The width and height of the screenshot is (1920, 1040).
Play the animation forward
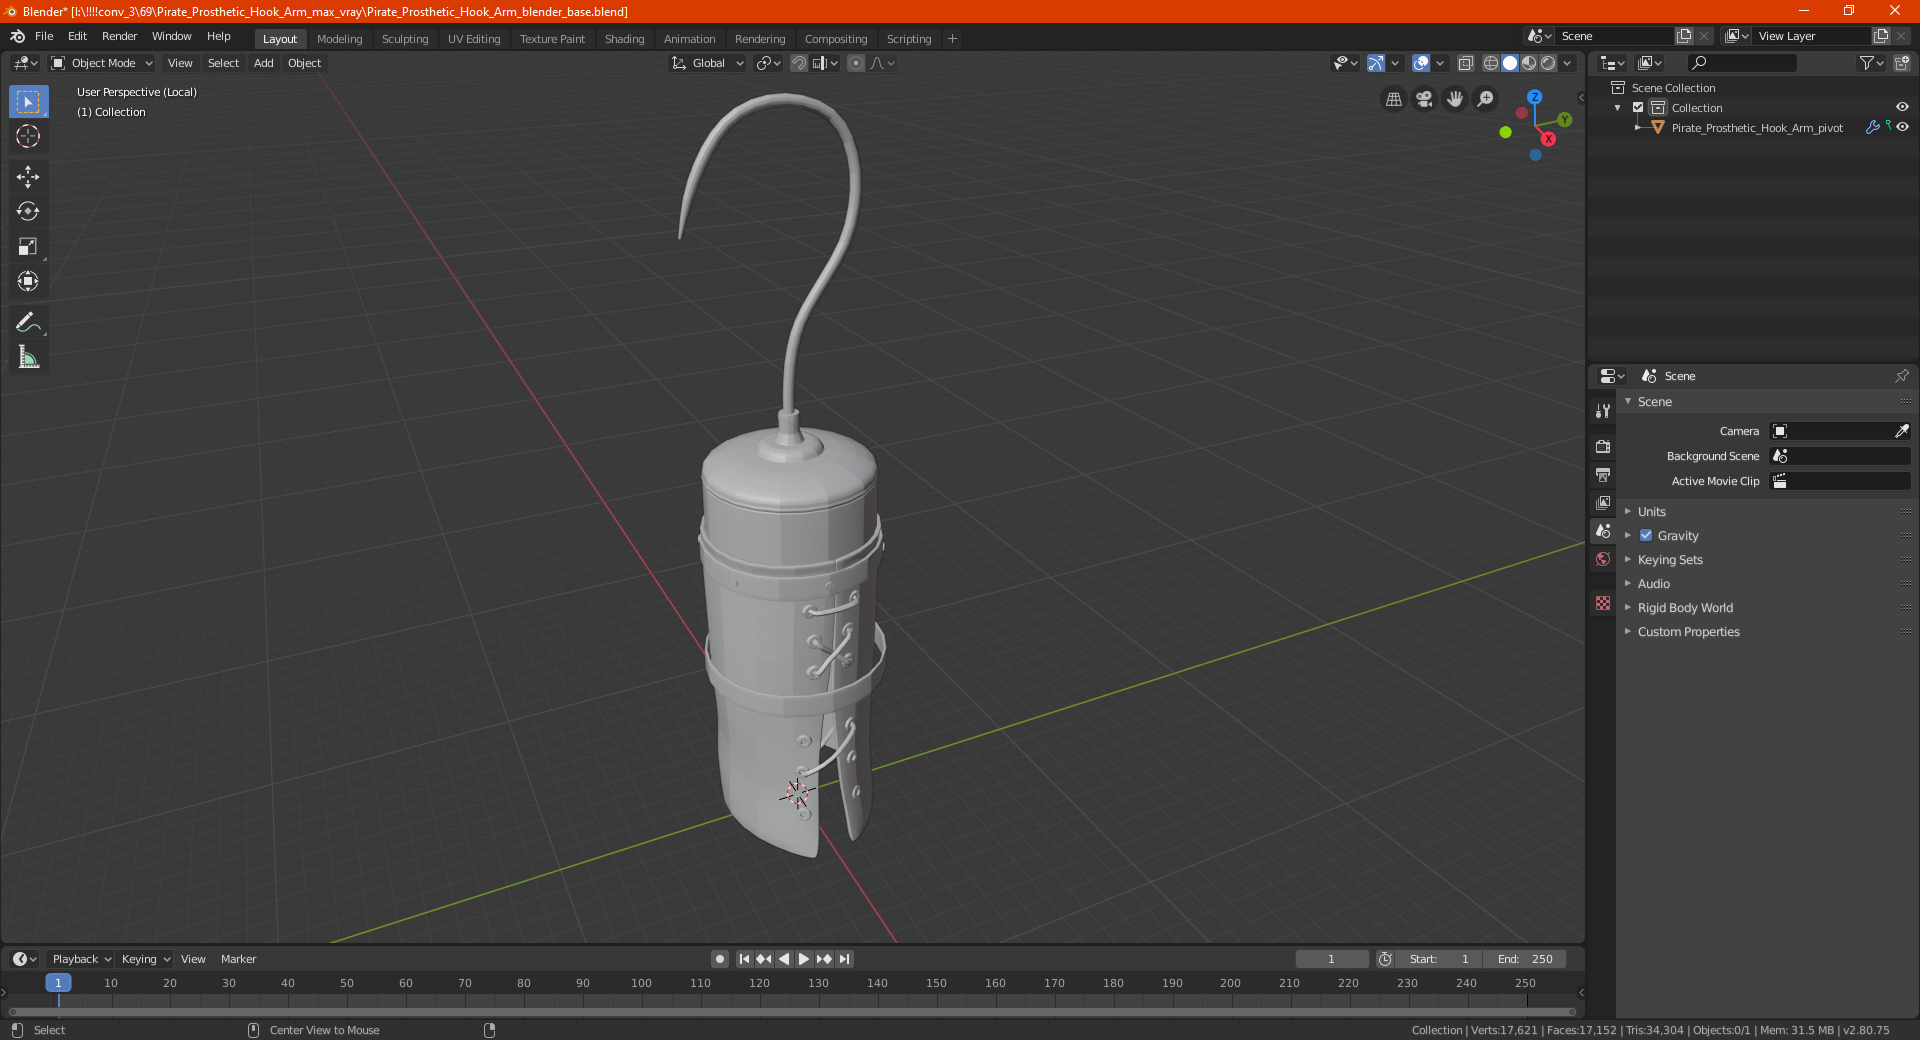tap(804, 959)
